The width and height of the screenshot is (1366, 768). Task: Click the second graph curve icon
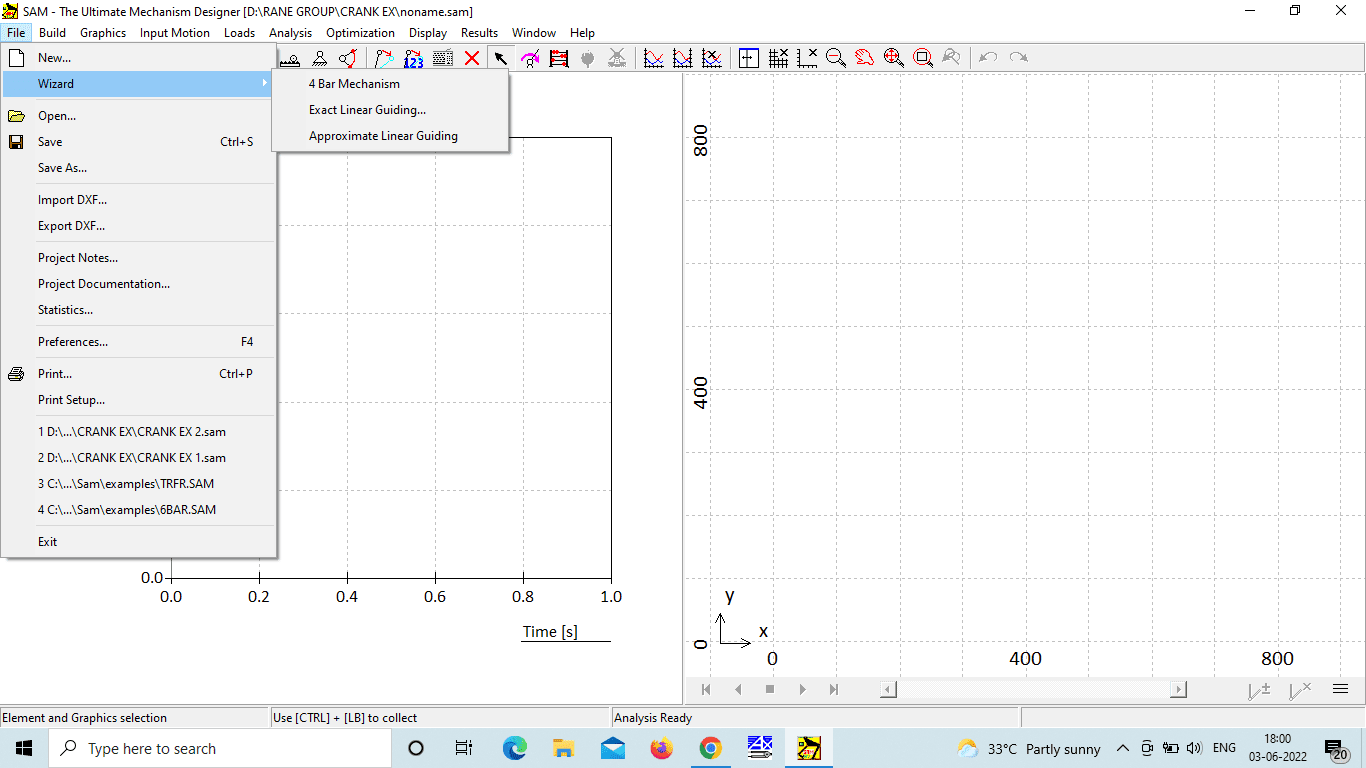click(682, 58)
